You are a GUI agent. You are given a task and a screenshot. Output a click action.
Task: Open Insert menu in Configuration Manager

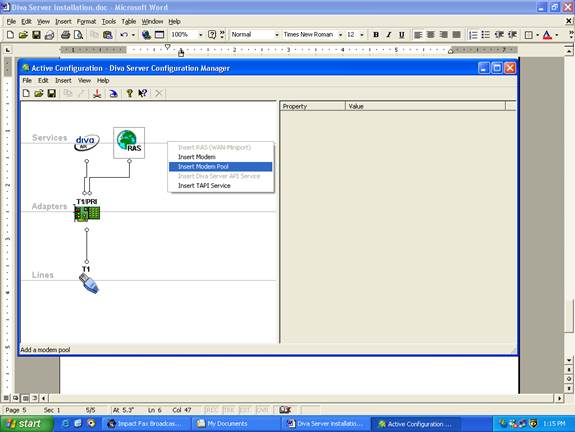(x=63, y=80)
